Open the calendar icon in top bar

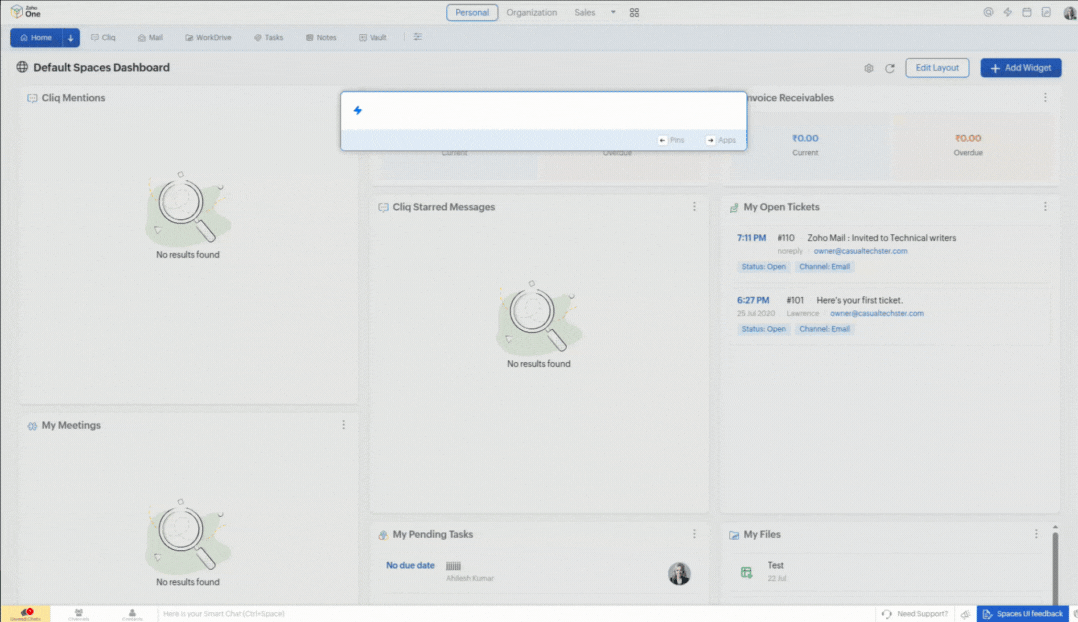pos(1026,13)
